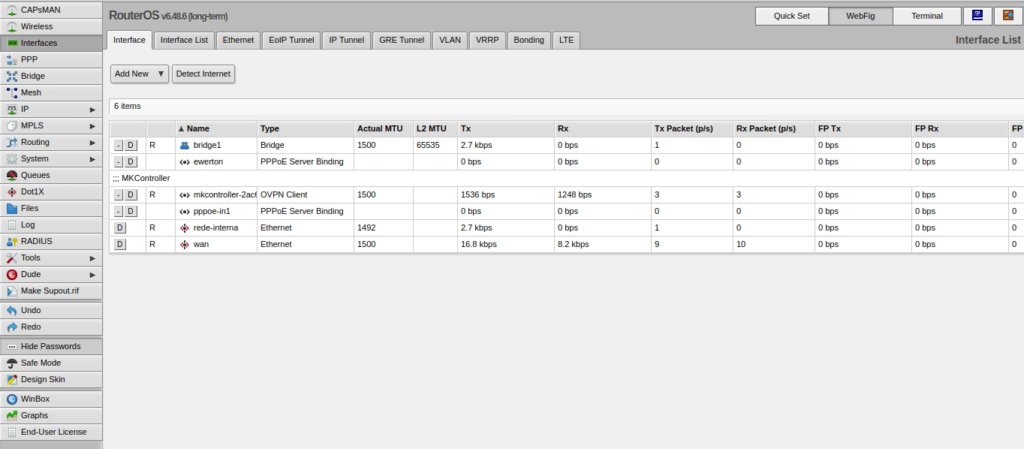1024x449 pixels.
Task: Open the VLAN tab
Action: [450, 40]
